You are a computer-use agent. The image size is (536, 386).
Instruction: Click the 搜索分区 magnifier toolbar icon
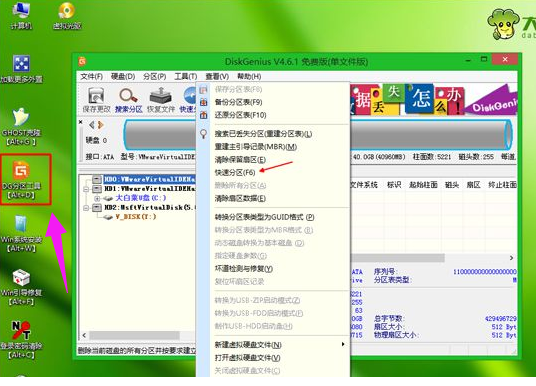[x=129, y=100]
